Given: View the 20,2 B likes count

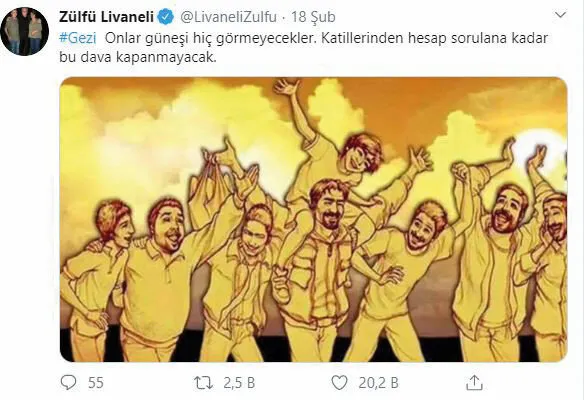Looking at the screenshot, I should (x=378, y=383).
